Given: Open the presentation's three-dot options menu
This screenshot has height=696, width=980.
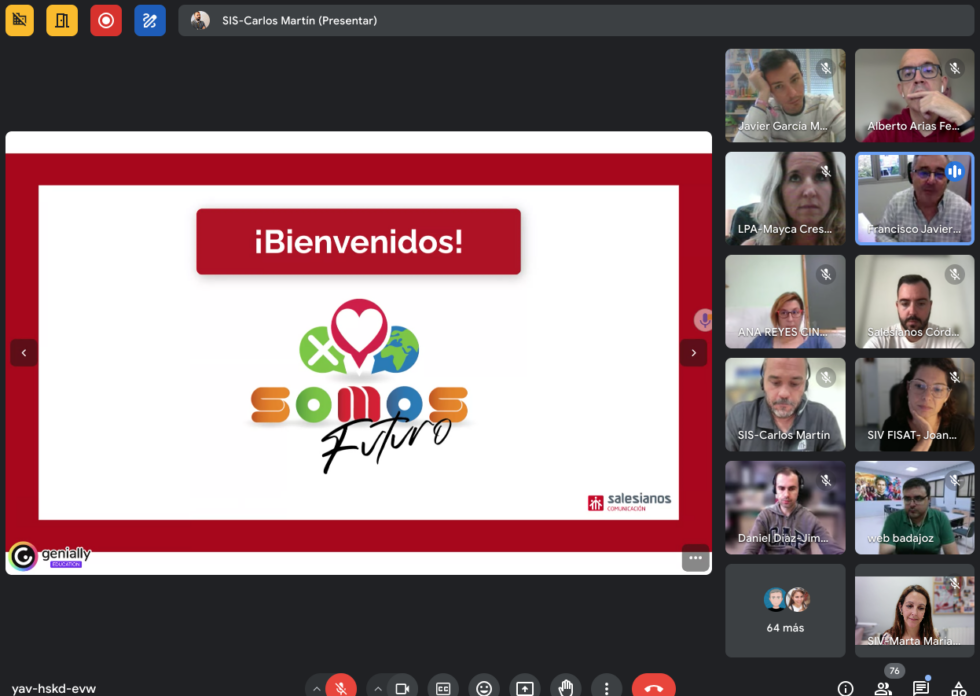Looking at the screenshot, I should pyautogui.click(x=695, y=558).
